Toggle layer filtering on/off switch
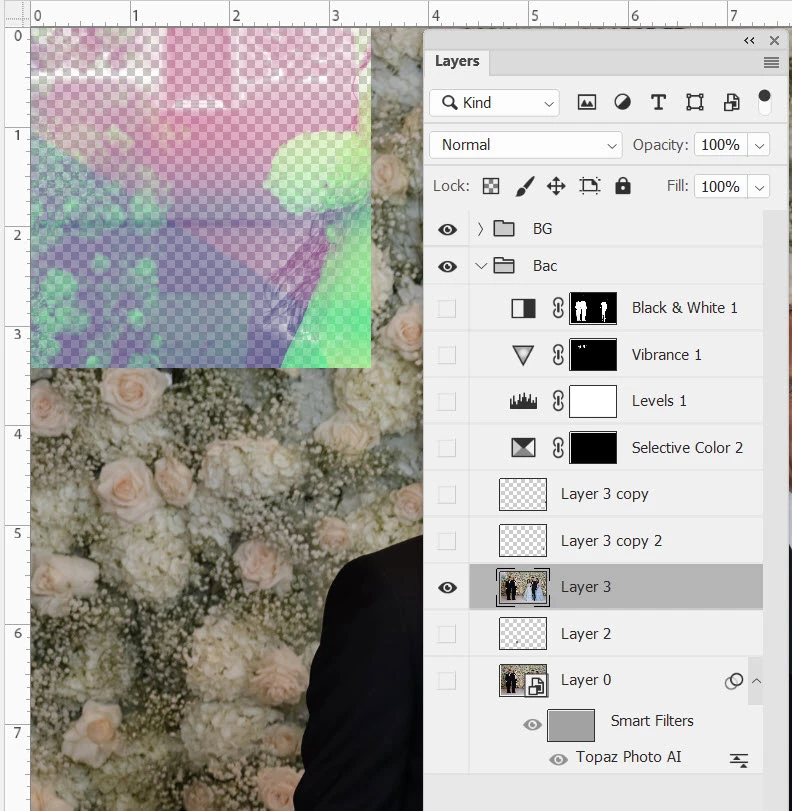The width and height of the screenshot is (792, 811). tap(764, 102)
